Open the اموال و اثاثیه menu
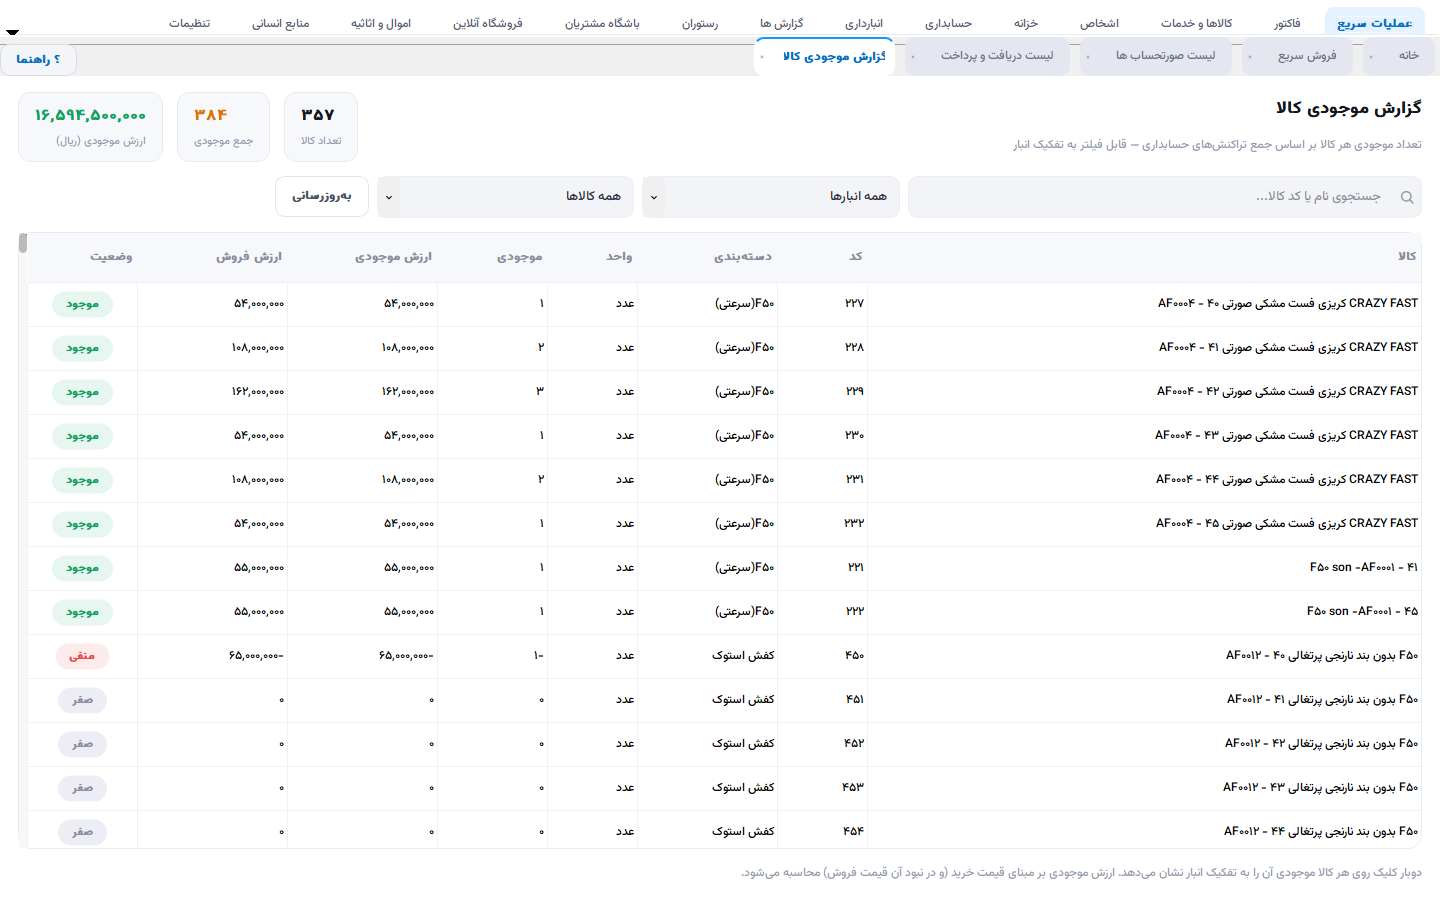The height and width of the screenshot is (900, 1440). [381, 23]
